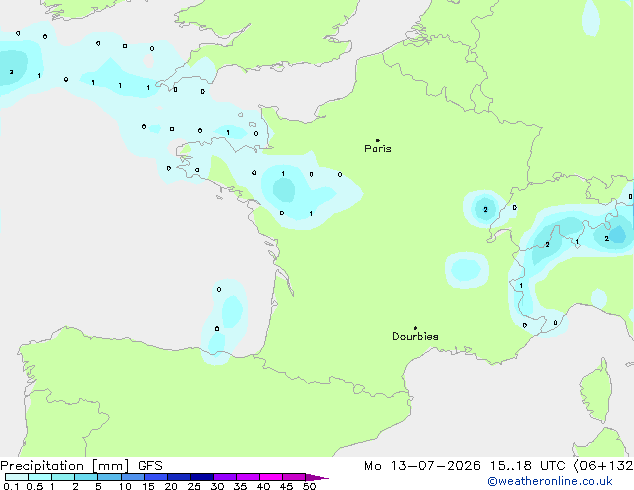This screenshot has height=490, width=634.
Task: Pick the legend swatch for 1–2 mm
Action: point(63,477)
